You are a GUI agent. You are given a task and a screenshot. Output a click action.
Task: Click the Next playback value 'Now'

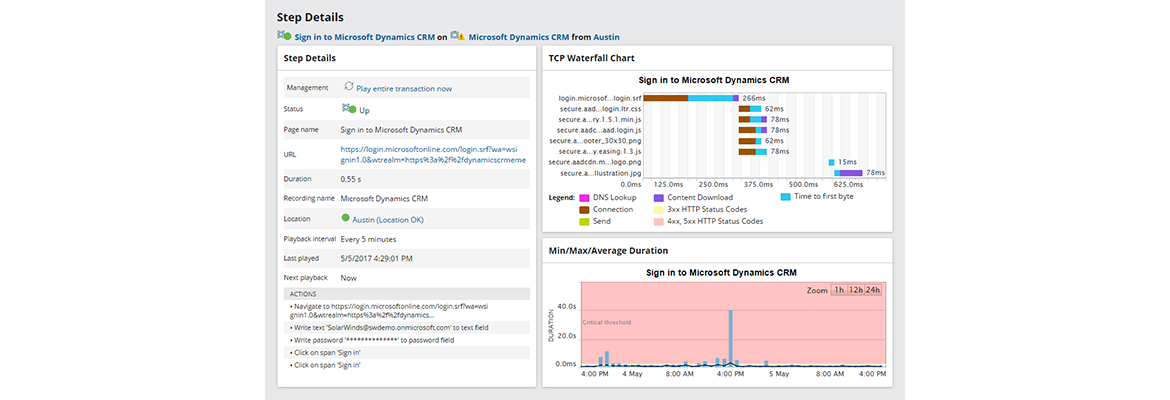point(348,278)
